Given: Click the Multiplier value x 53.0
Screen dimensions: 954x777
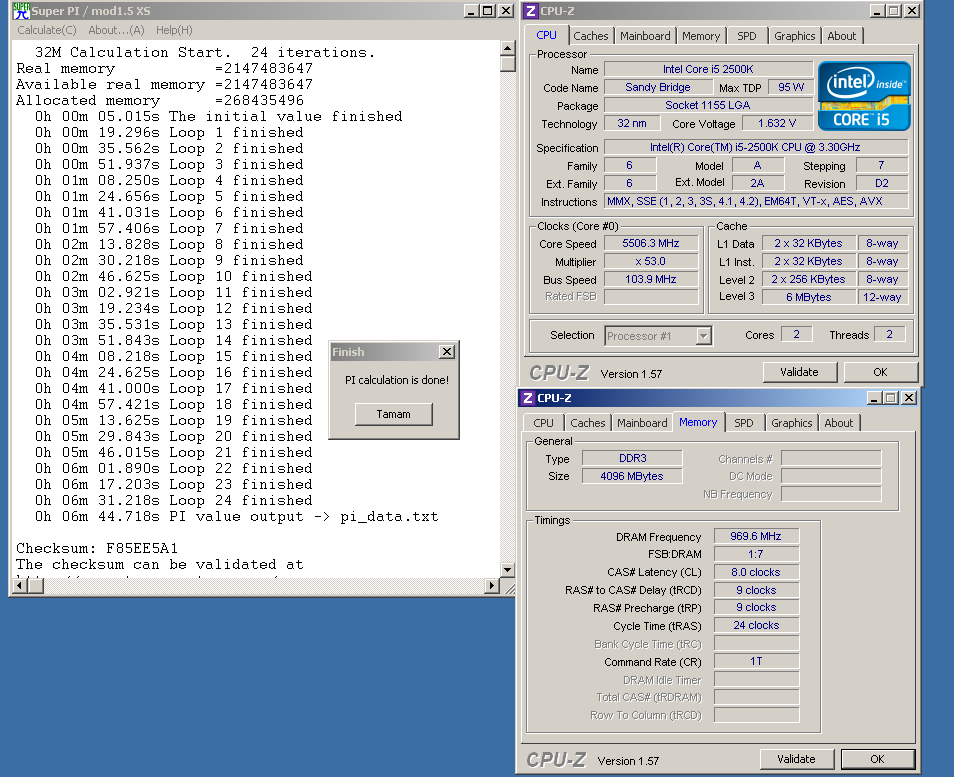Looking at the screenshot, I should click(650, 262).
